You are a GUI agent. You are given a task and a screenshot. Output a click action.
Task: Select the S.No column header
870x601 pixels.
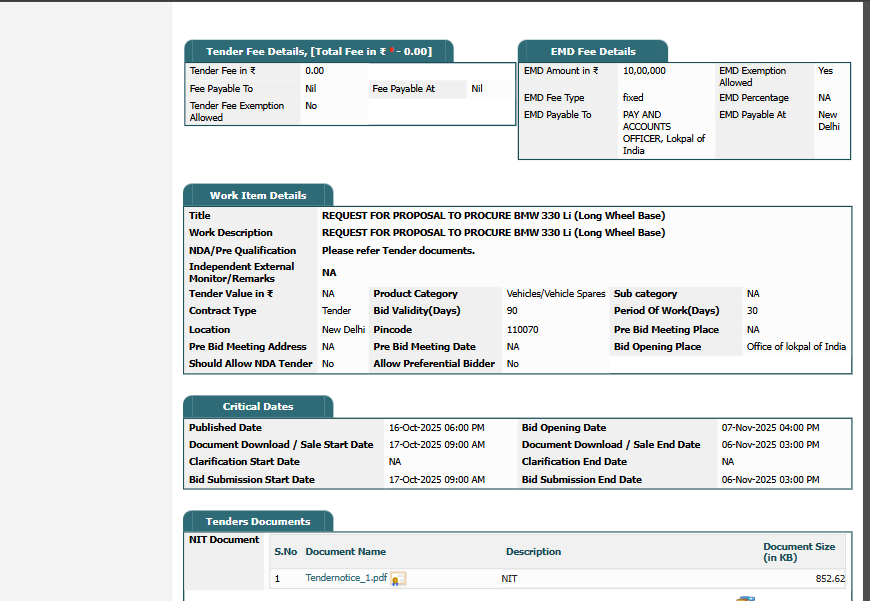pyautogui.click(x=286, y=552)
